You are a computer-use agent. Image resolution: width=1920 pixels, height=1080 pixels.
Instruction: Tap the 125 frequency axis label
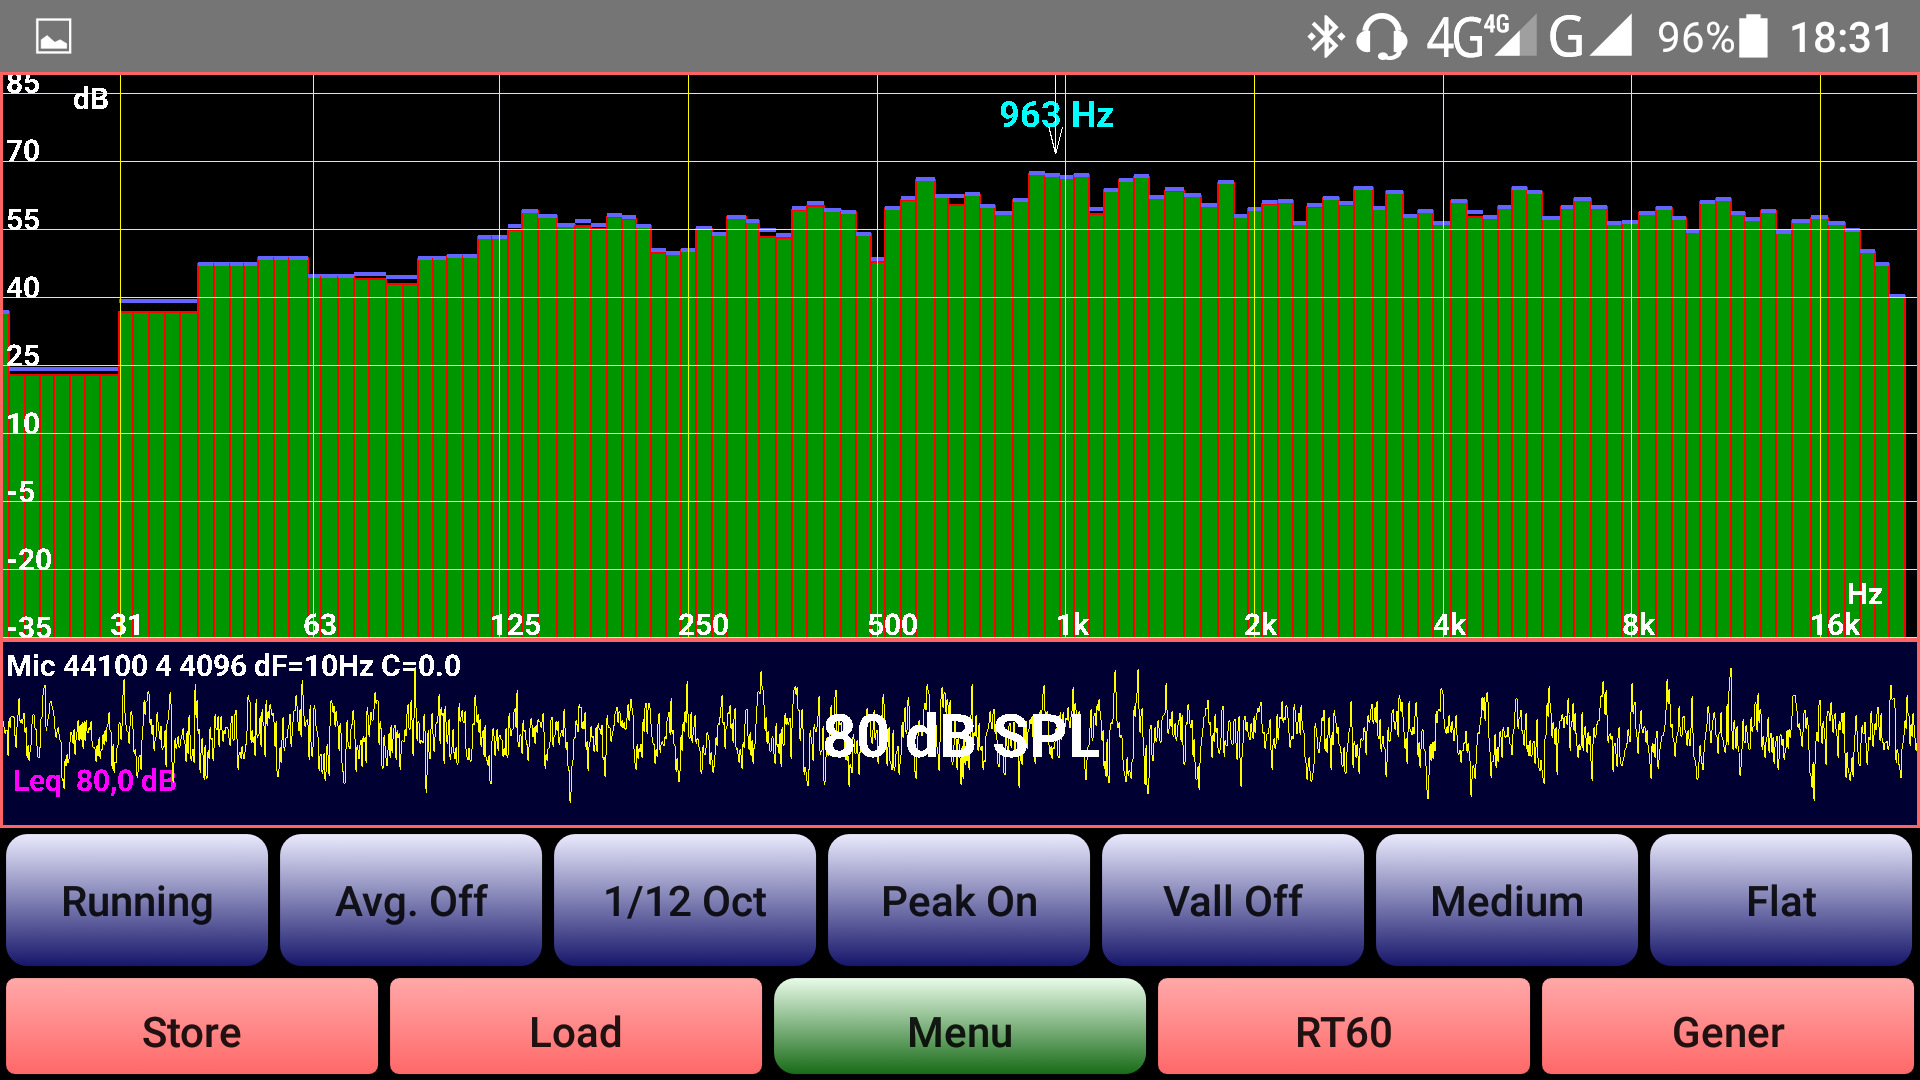pos(515,625)
